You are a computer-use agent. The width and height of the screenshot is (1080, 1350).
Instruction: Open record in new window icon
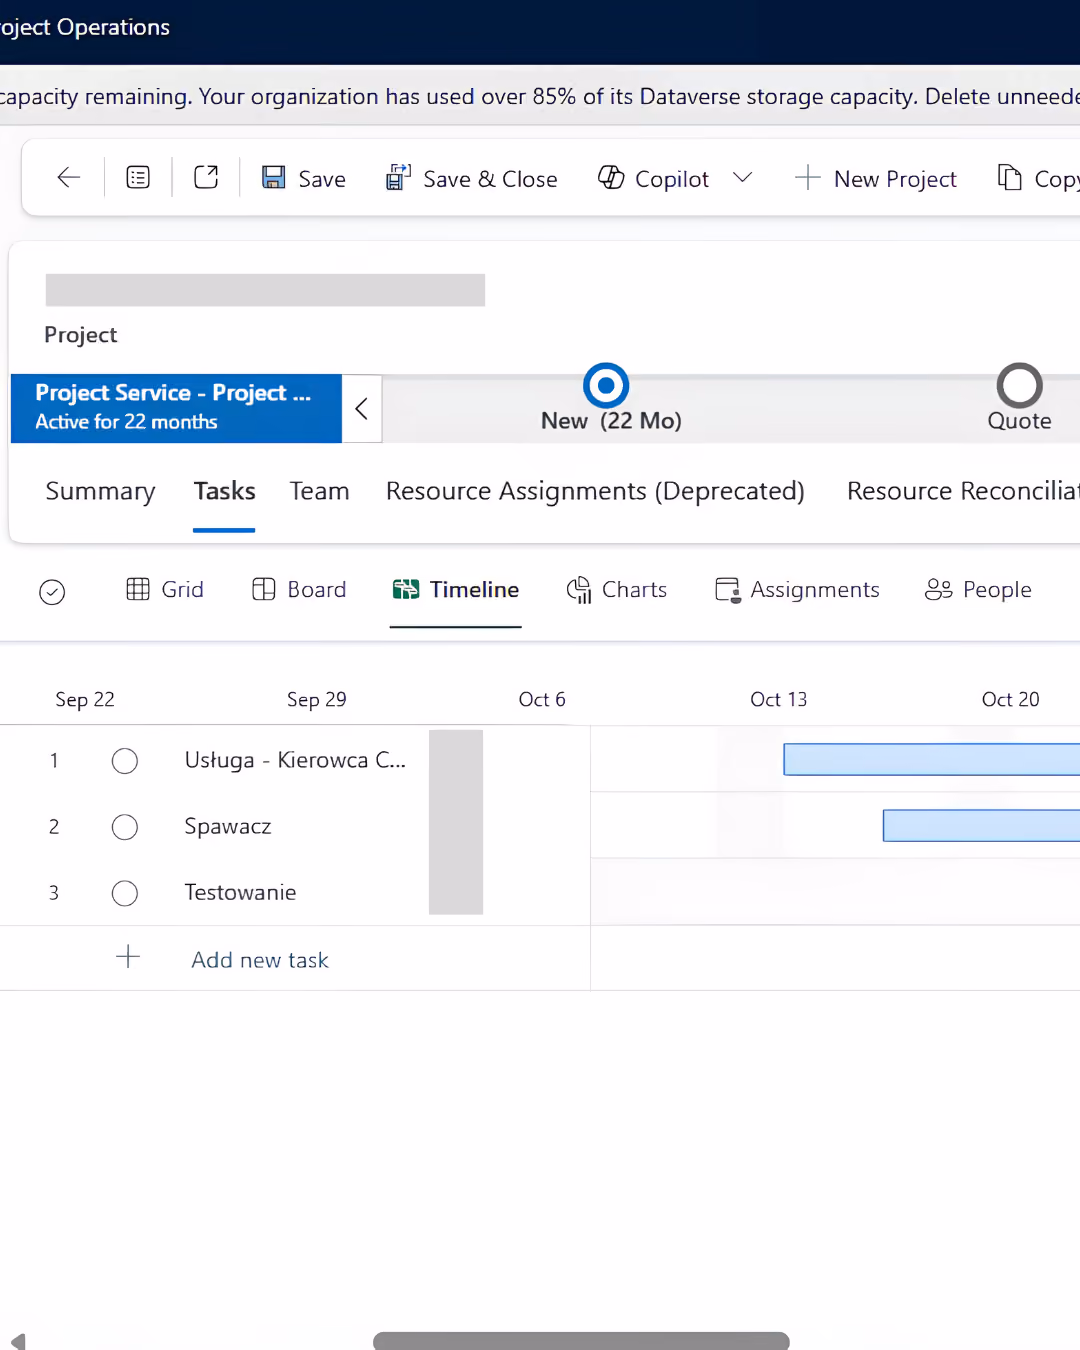click(206, 177)
